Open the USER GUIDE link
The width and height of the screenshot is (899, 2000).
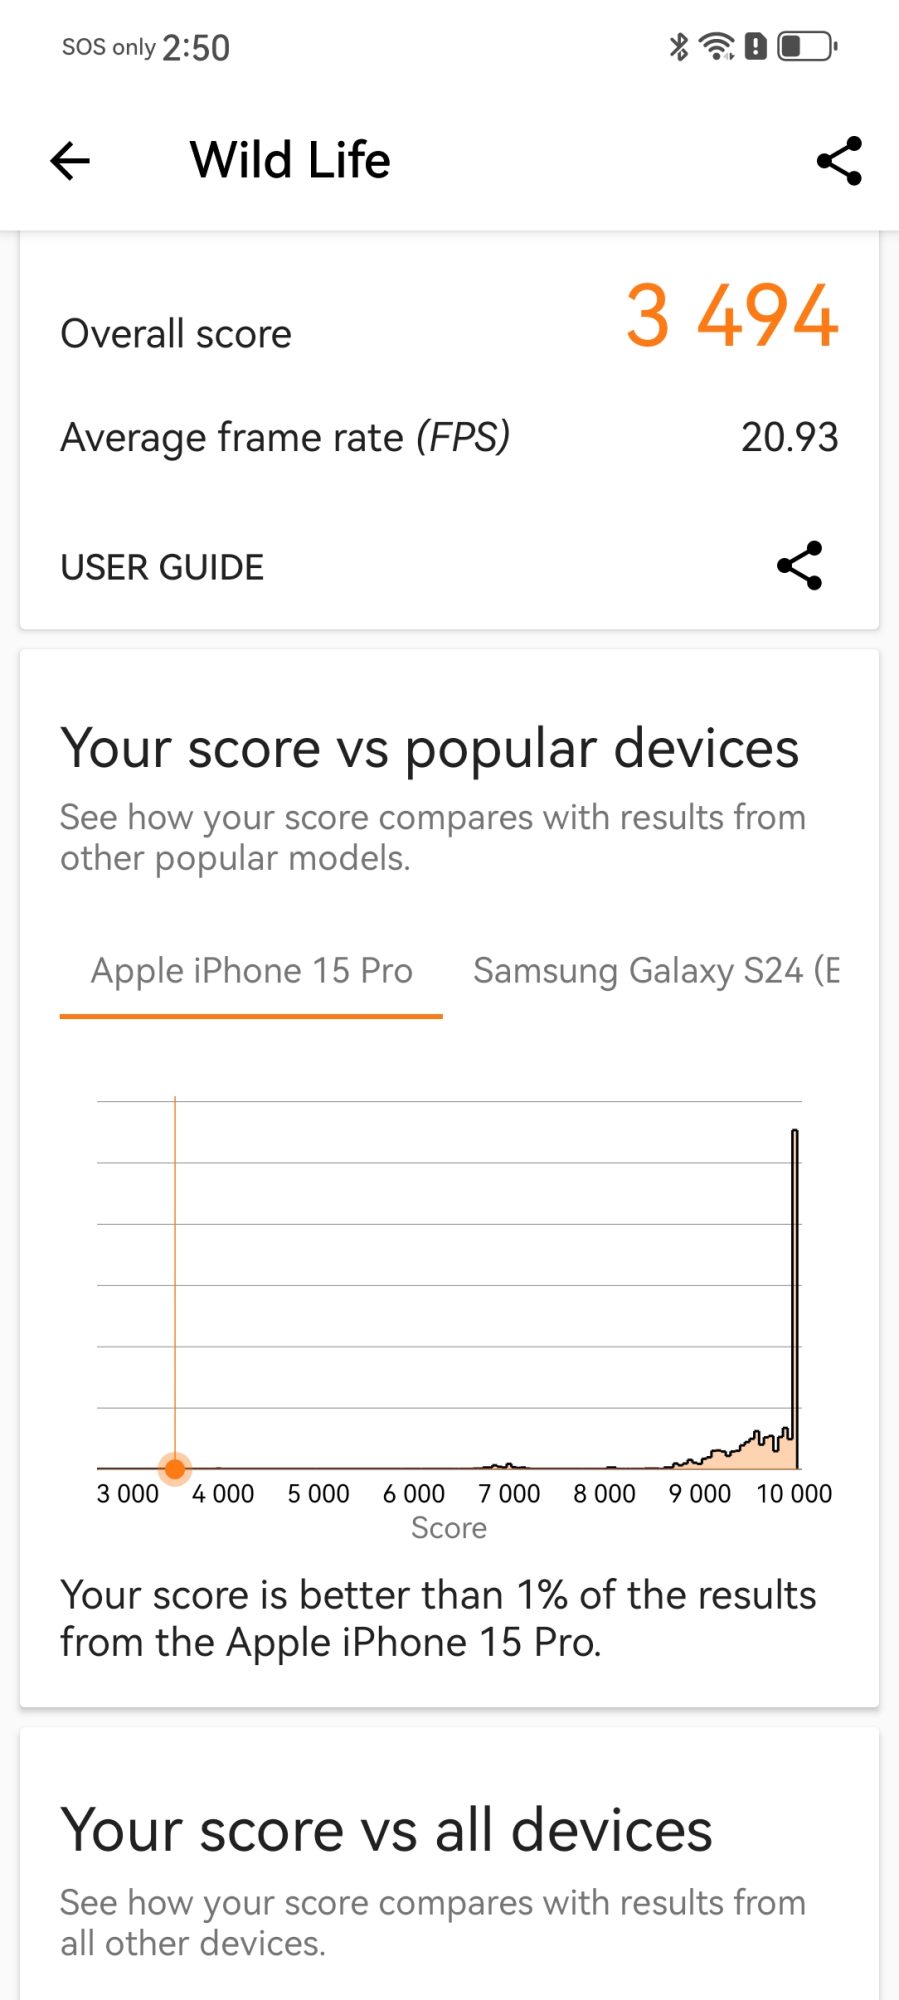tap(162, 567)
